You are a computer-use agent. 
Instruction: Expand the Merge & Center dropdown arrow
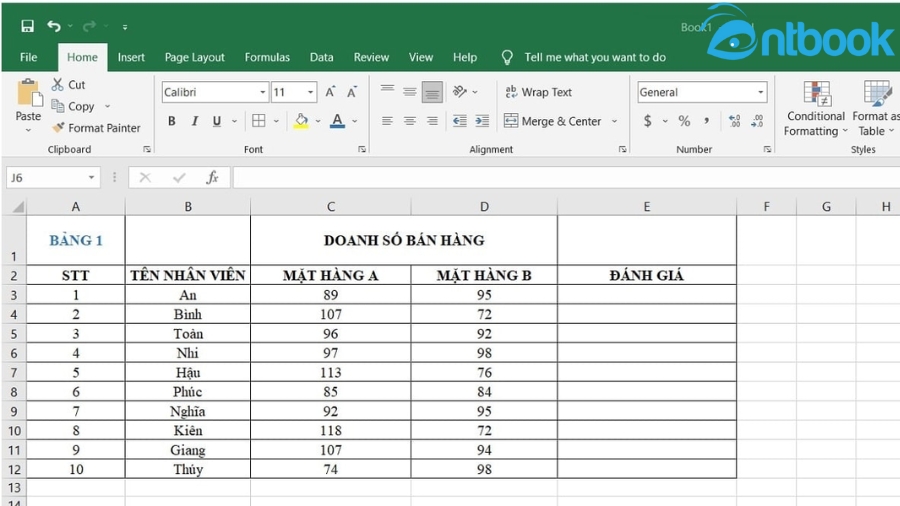[x=614, y=121]
